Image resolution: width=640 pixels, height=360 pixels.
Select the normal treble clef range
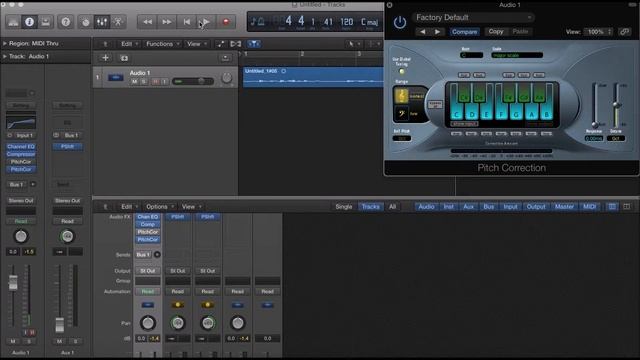(402, 96)
